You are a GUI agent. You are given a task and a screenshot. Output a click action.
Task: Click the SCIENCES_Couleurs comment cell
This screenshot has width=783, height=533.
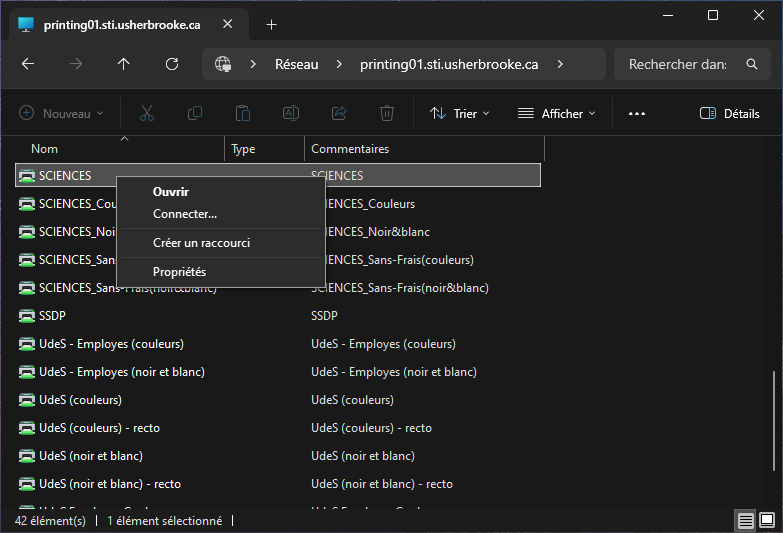(371, 204)
